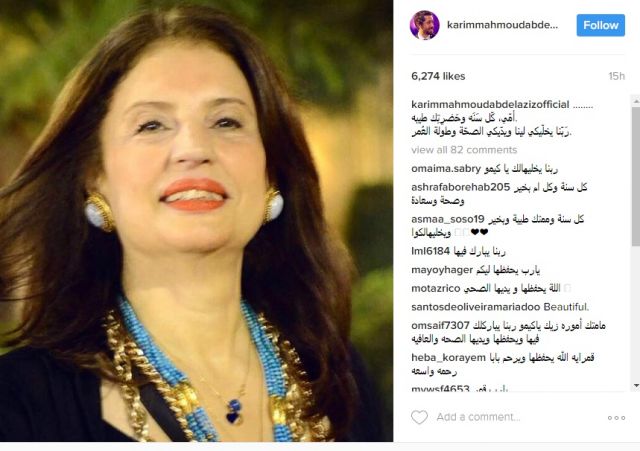Viewport: 640px width, 451px height.
Task: View all 82 comments
Action: point(464,150)
